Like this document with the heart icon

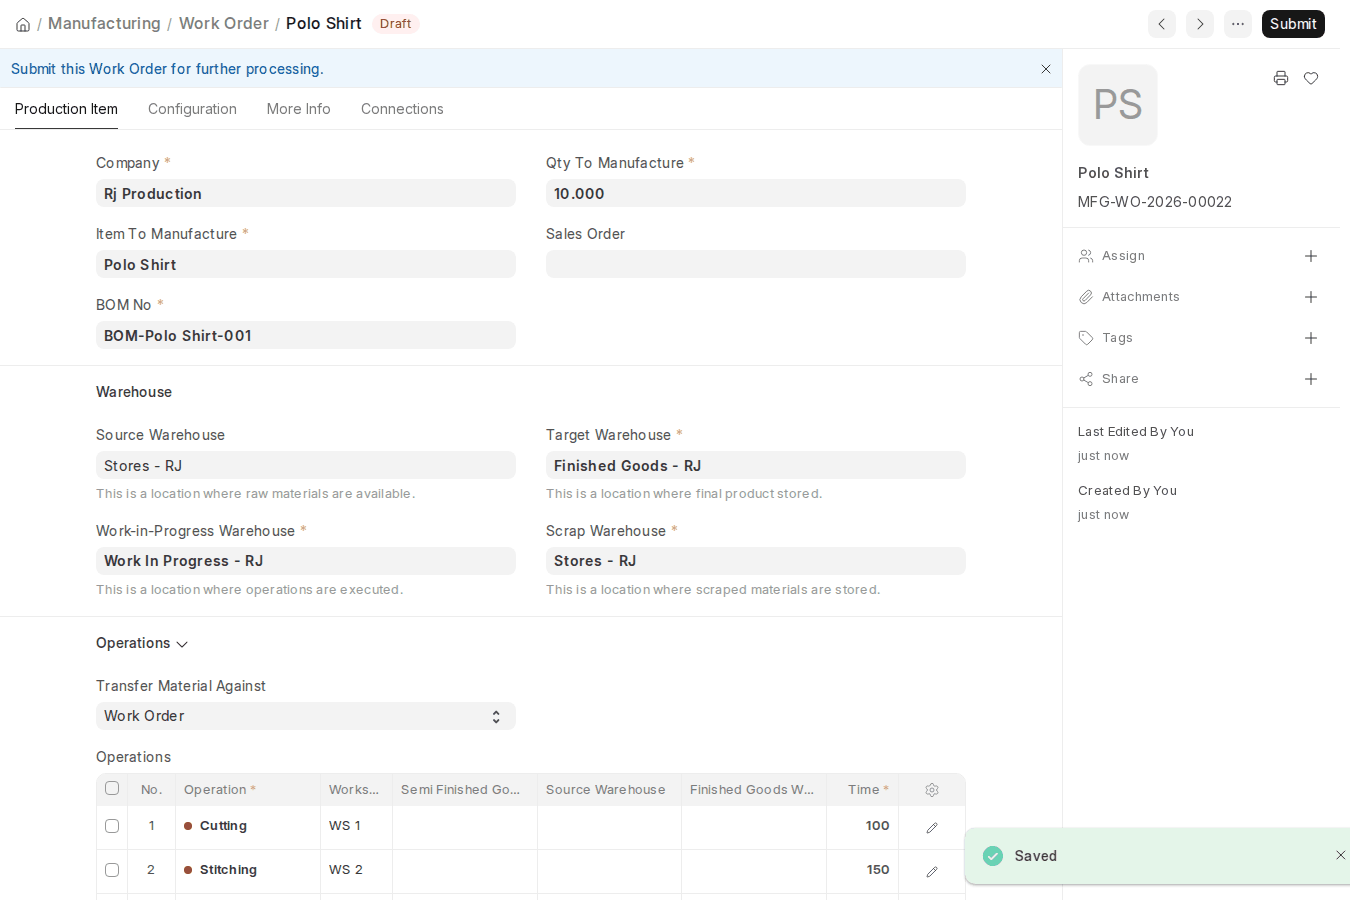coord(1311,78)
